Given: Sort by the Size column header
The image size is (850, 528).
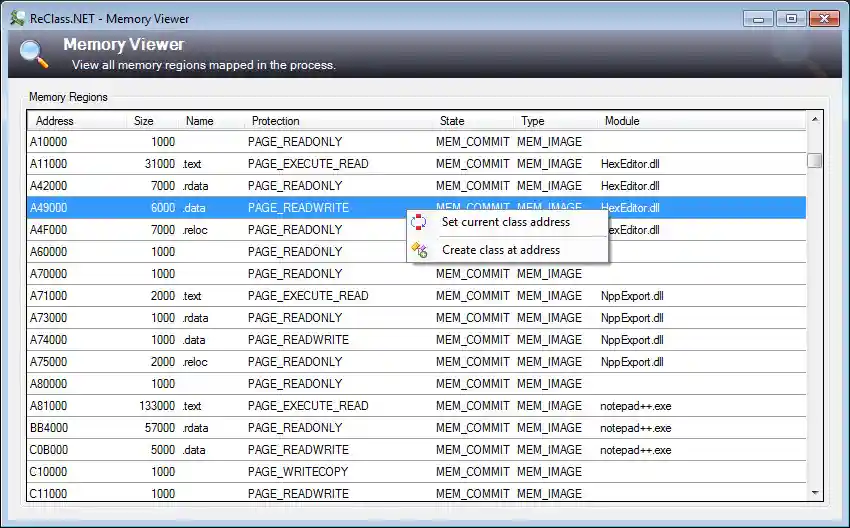Looking at the screenshot, I should 144,121.
